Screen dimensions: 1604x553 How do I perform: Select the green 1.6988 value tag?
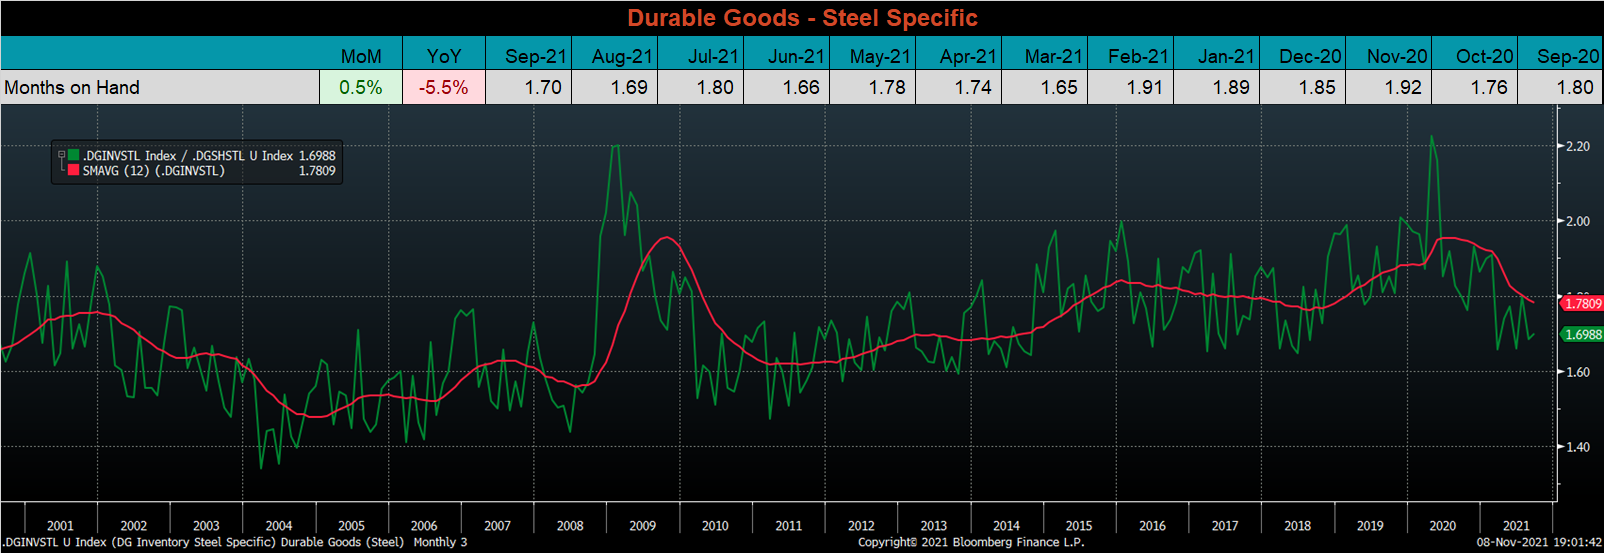1582,335
